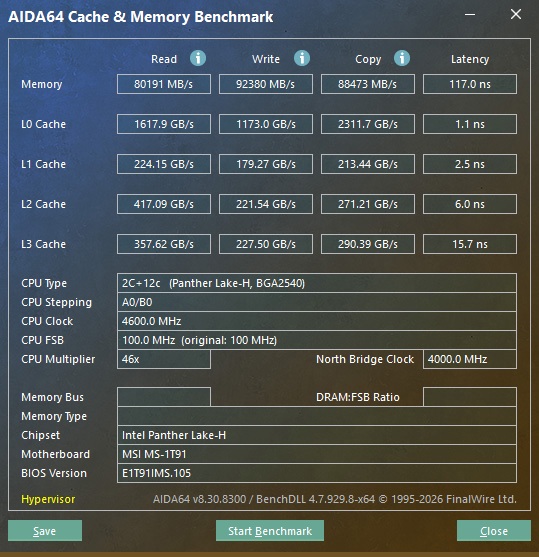Click the Read column header

coord(164,59)
